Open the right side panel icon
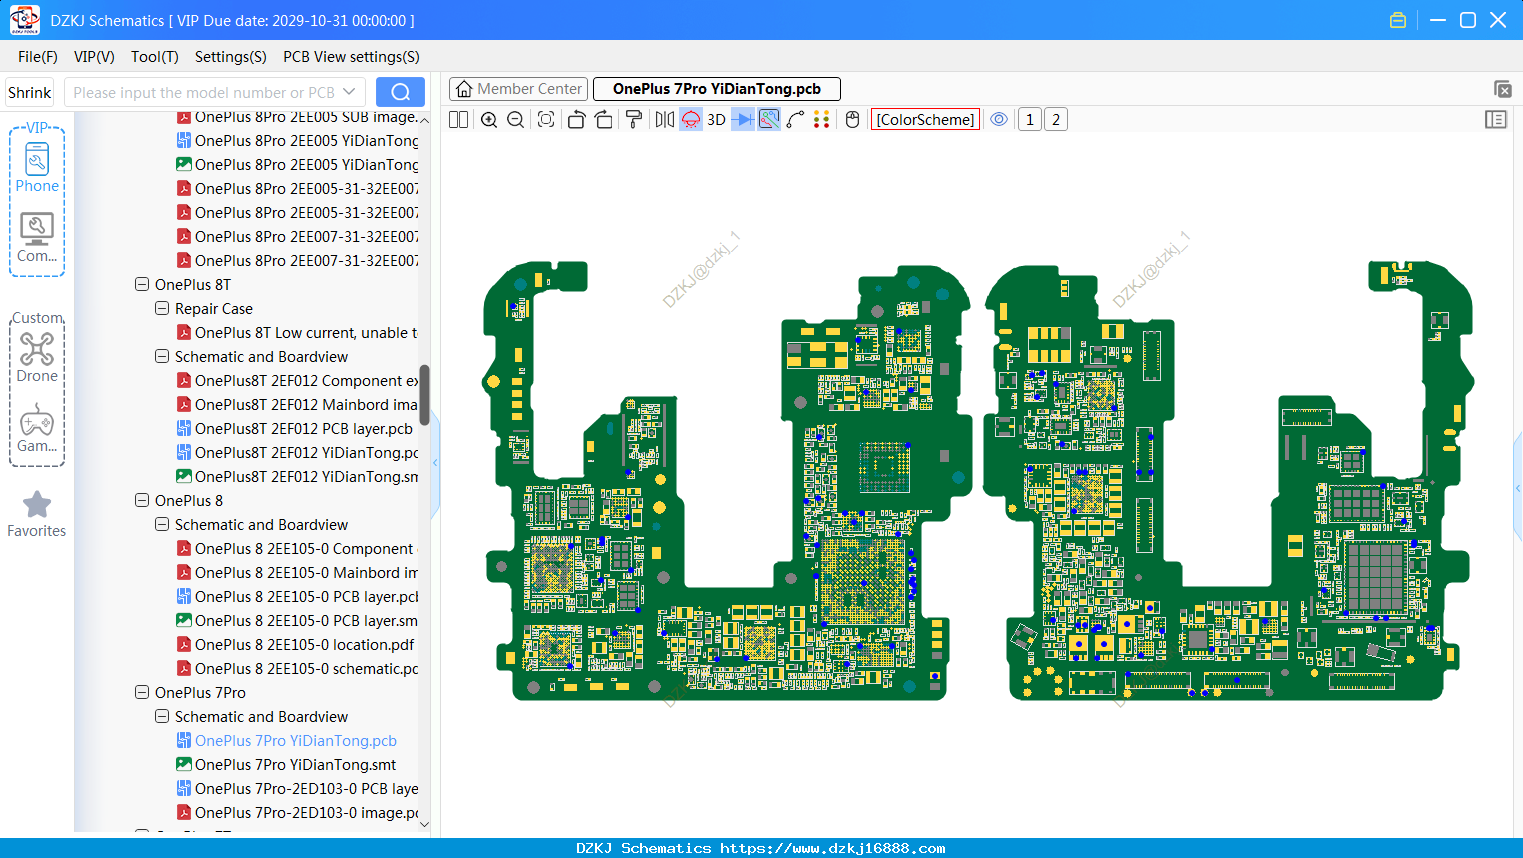The height and width of the screenshot is (858, 1523). coord(1496,120)
